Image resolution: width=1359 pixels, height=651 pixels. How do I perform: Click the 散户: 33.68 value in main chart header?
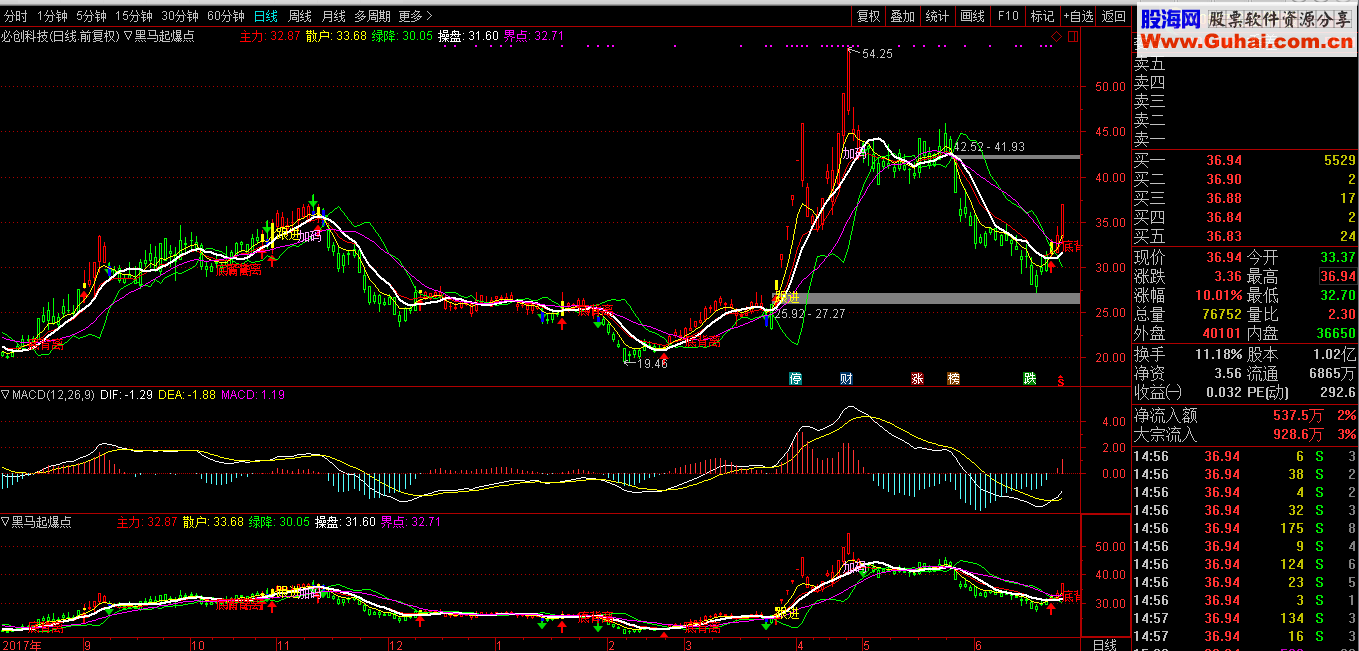[x=336, y=36]
